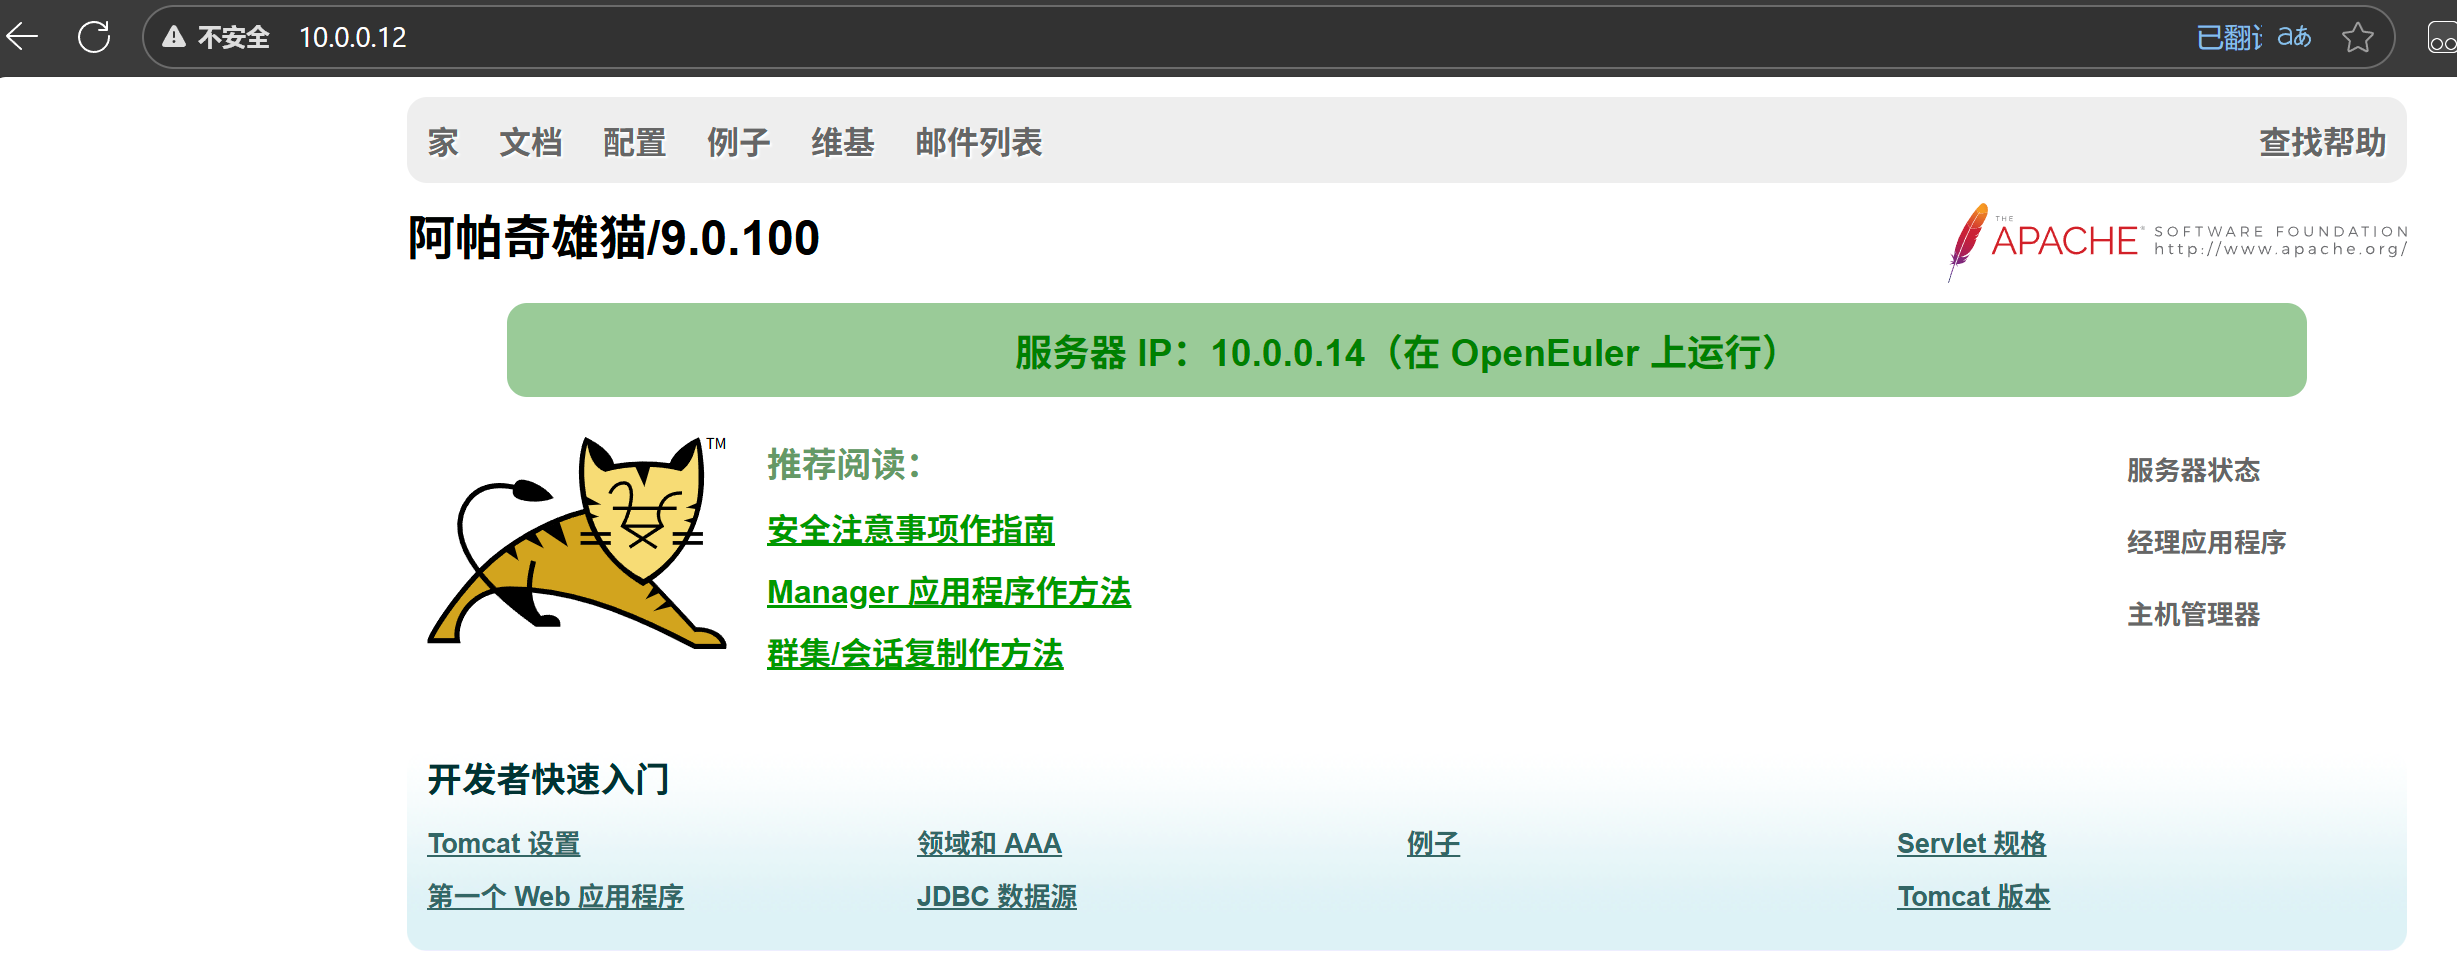Click the 服务器状态 button
Screen dimensions: 2457x964
pyautogui.click(x=2193, y=470)
